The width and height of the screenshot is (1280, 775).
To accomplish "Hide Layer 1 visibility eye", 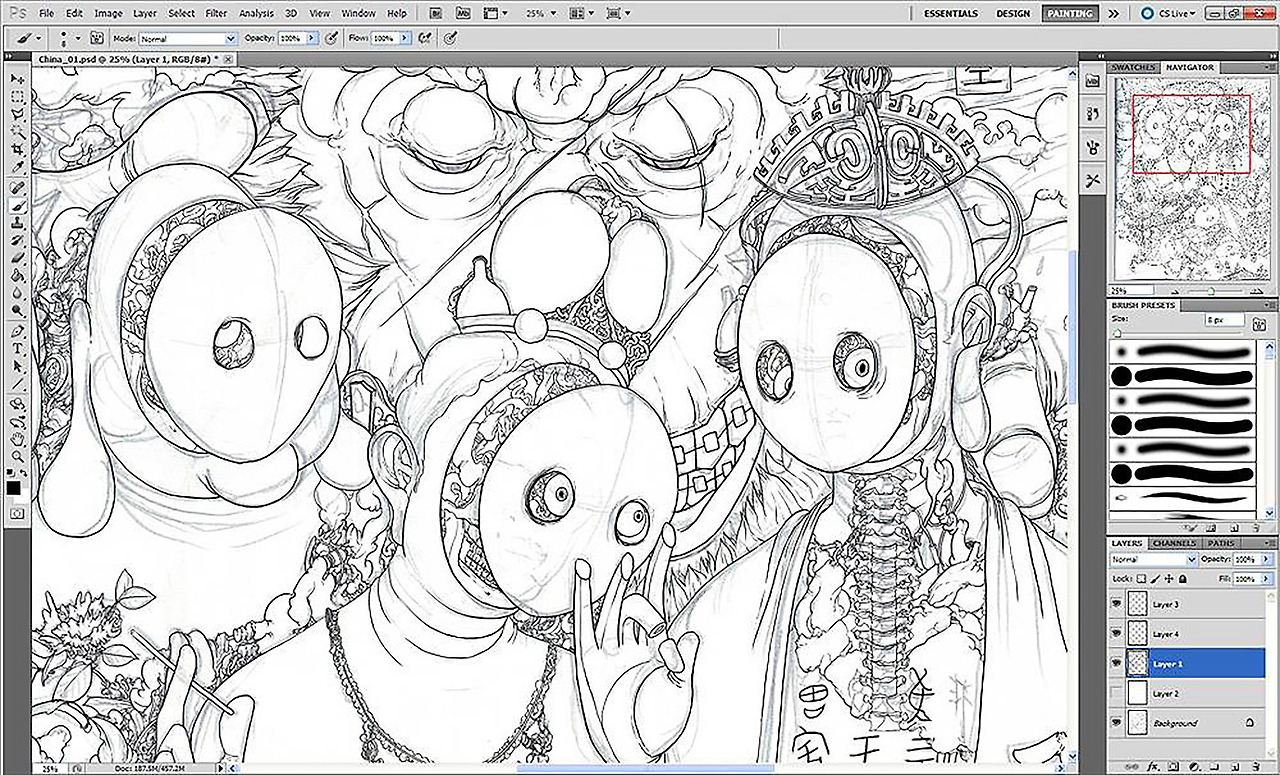I will point(1118,663).
